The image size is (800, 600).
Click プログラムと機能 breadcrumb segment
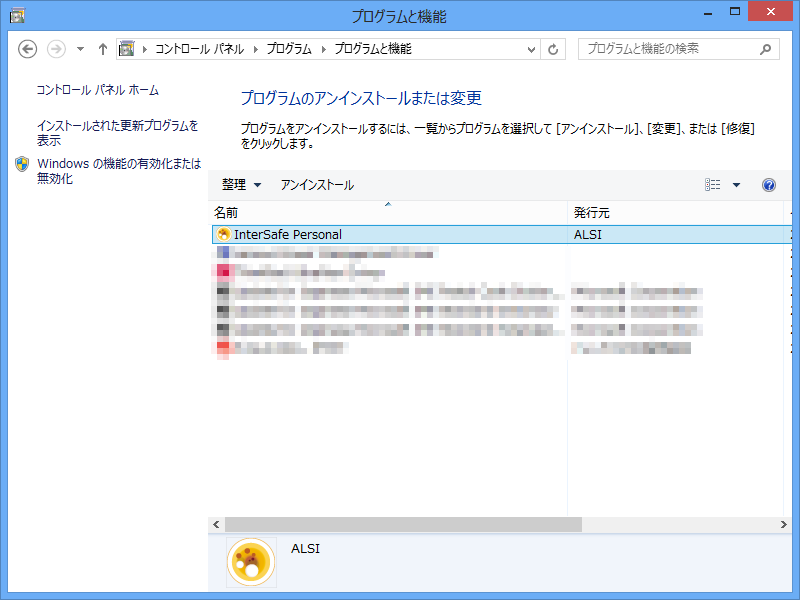coord(373,49)
